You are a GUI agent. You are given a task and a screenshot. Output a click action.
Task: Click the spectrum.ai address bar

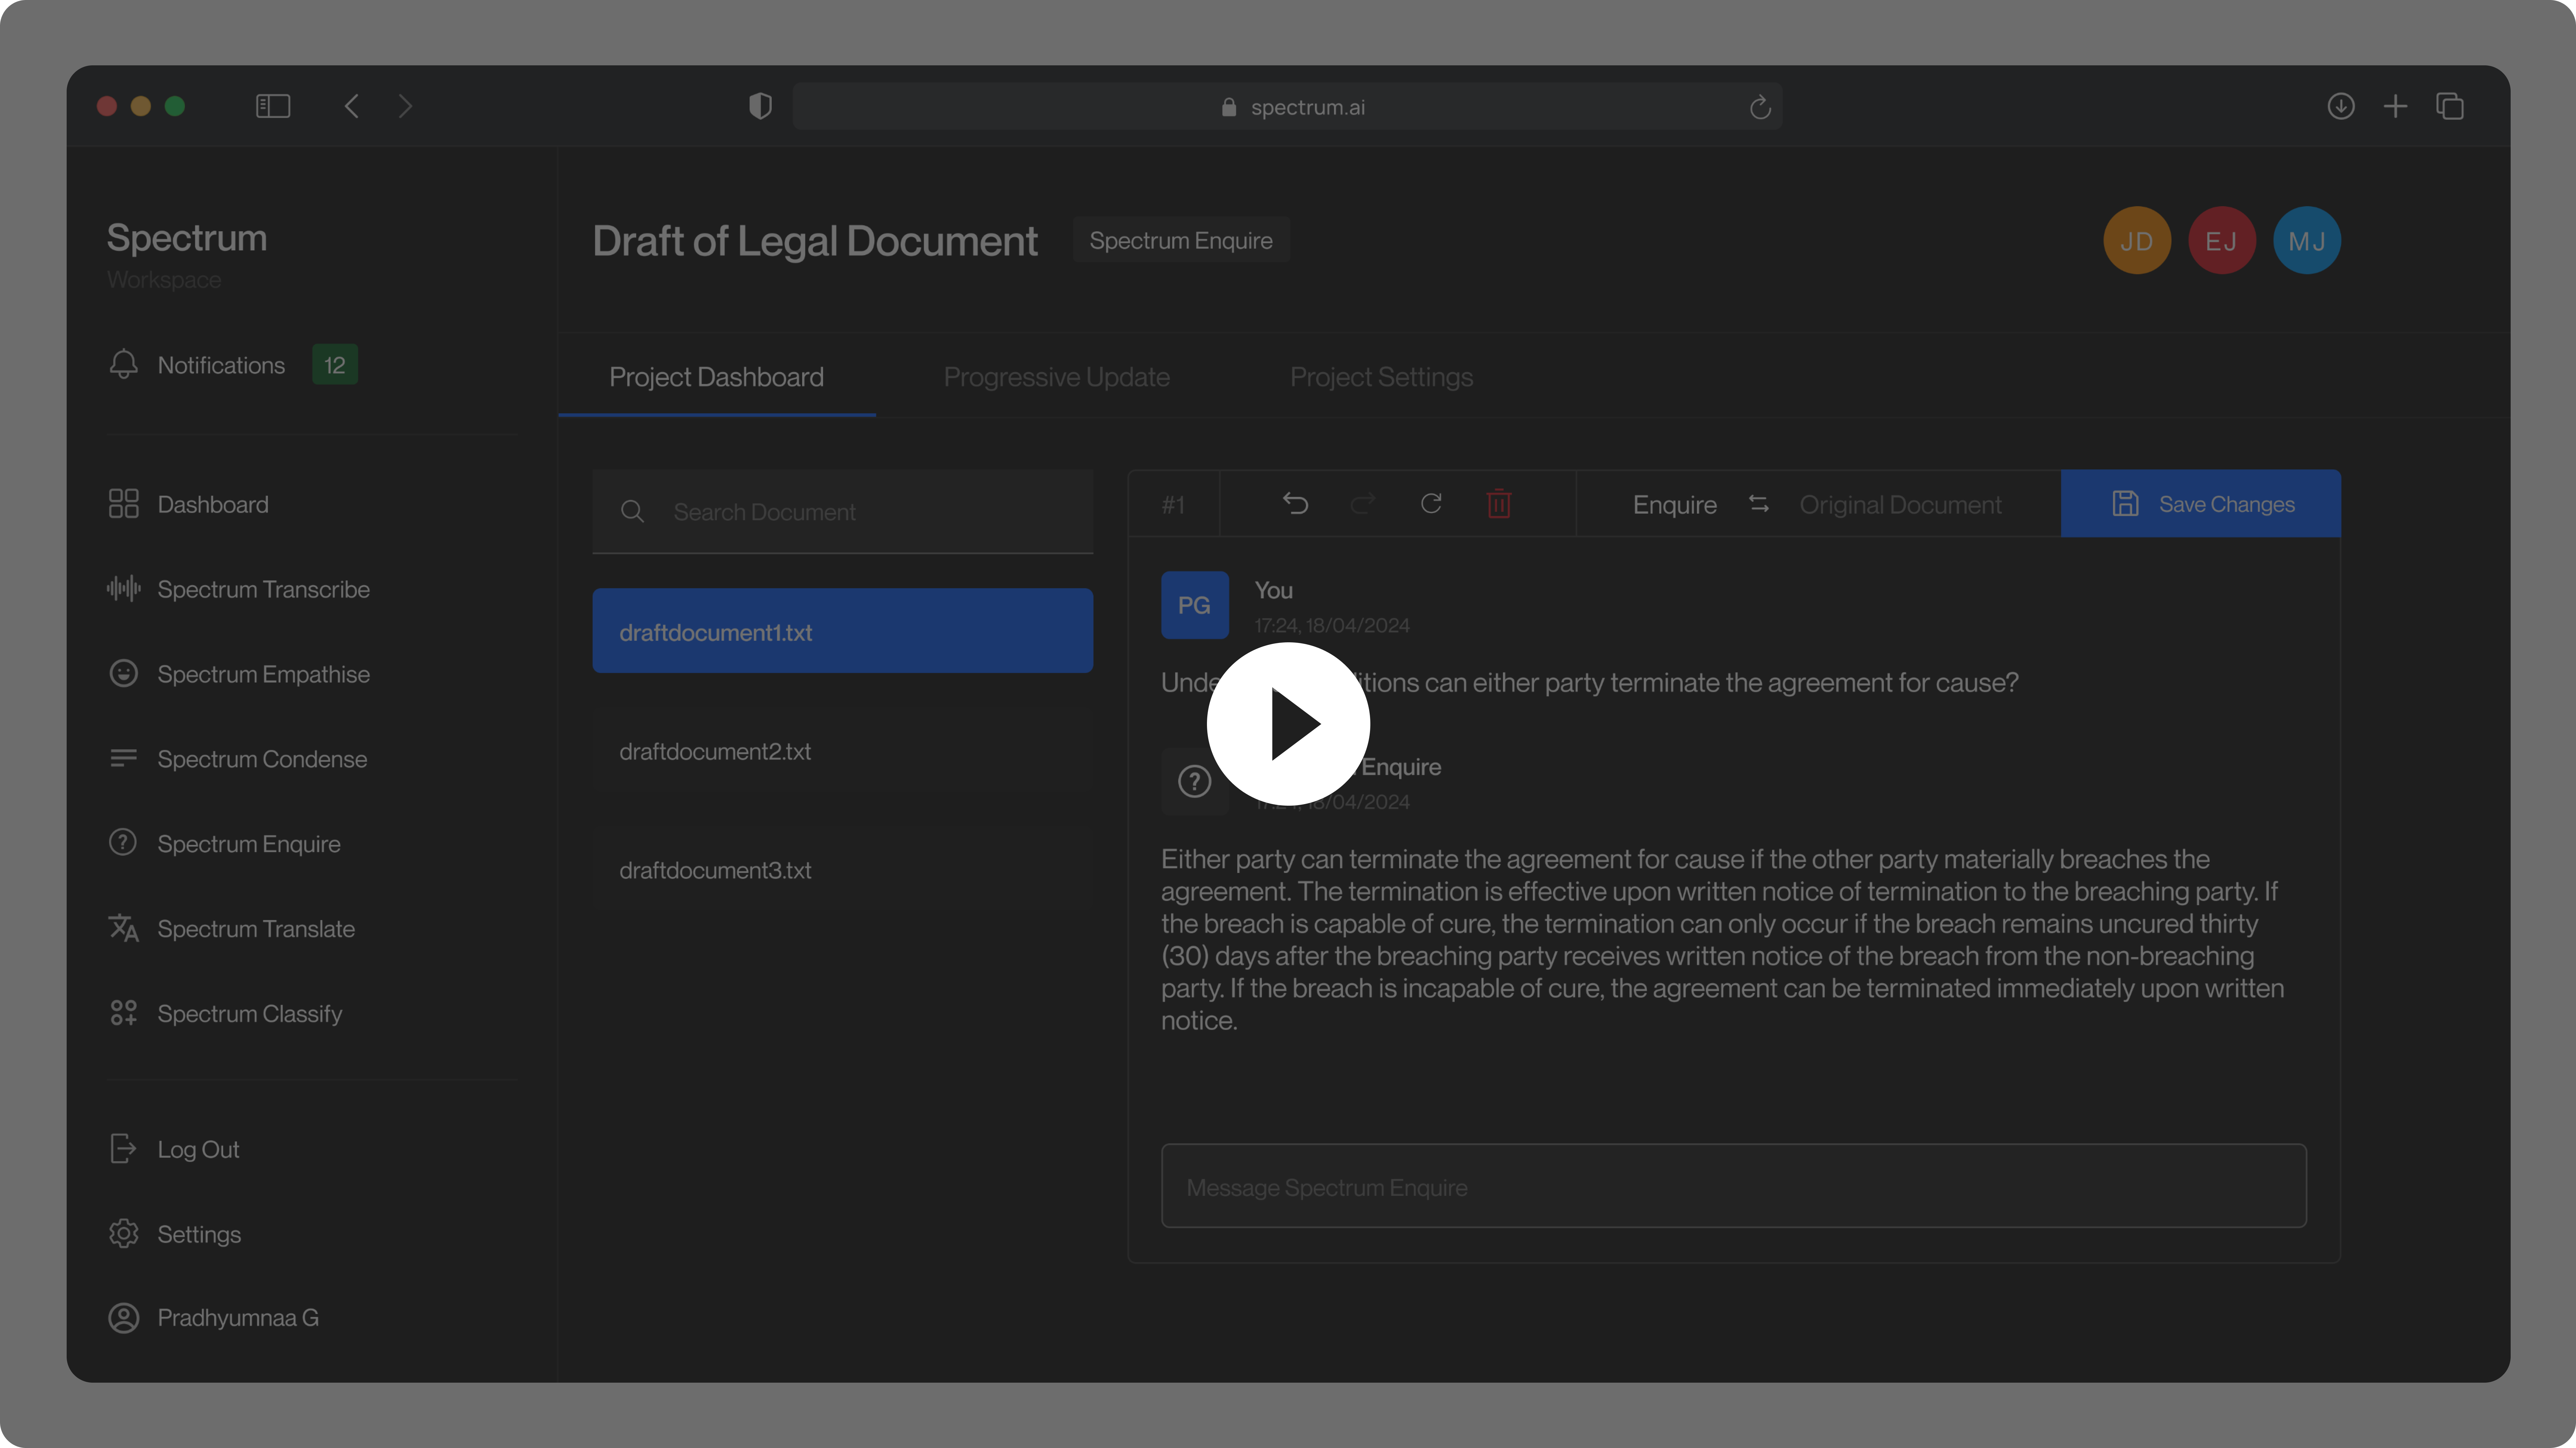(x=1287, y=107)
